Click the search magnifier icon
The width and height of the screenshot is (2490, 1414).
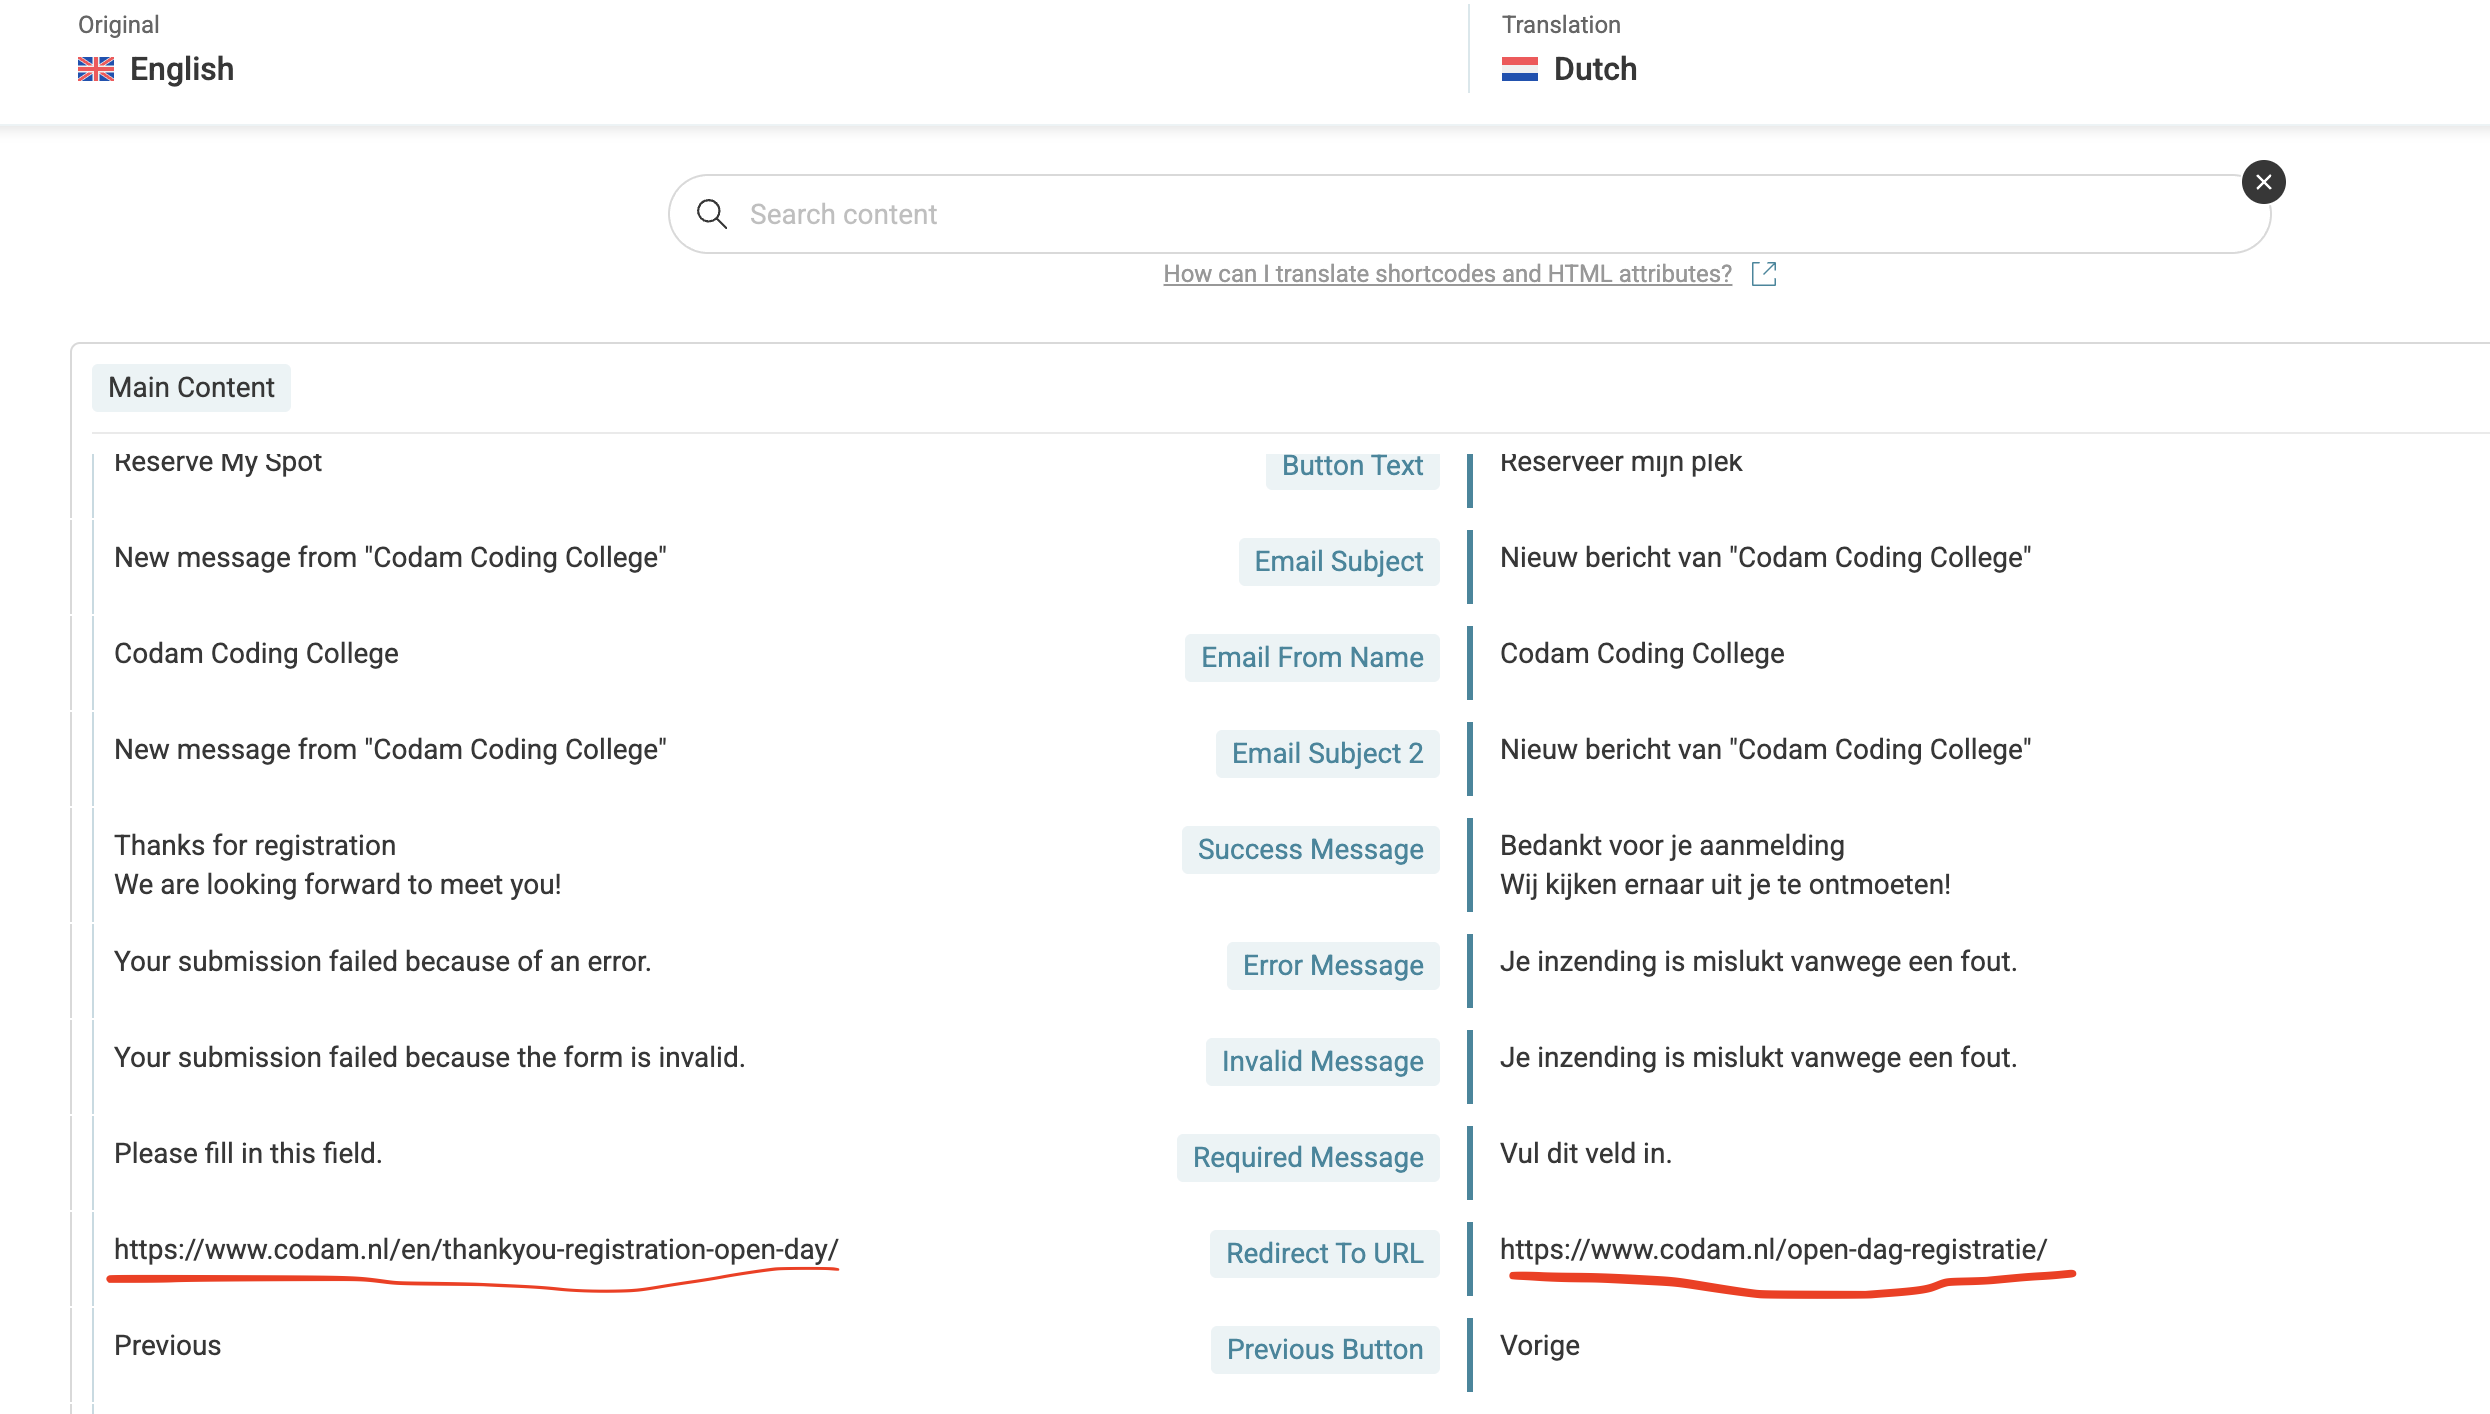[x=712, y=214]
